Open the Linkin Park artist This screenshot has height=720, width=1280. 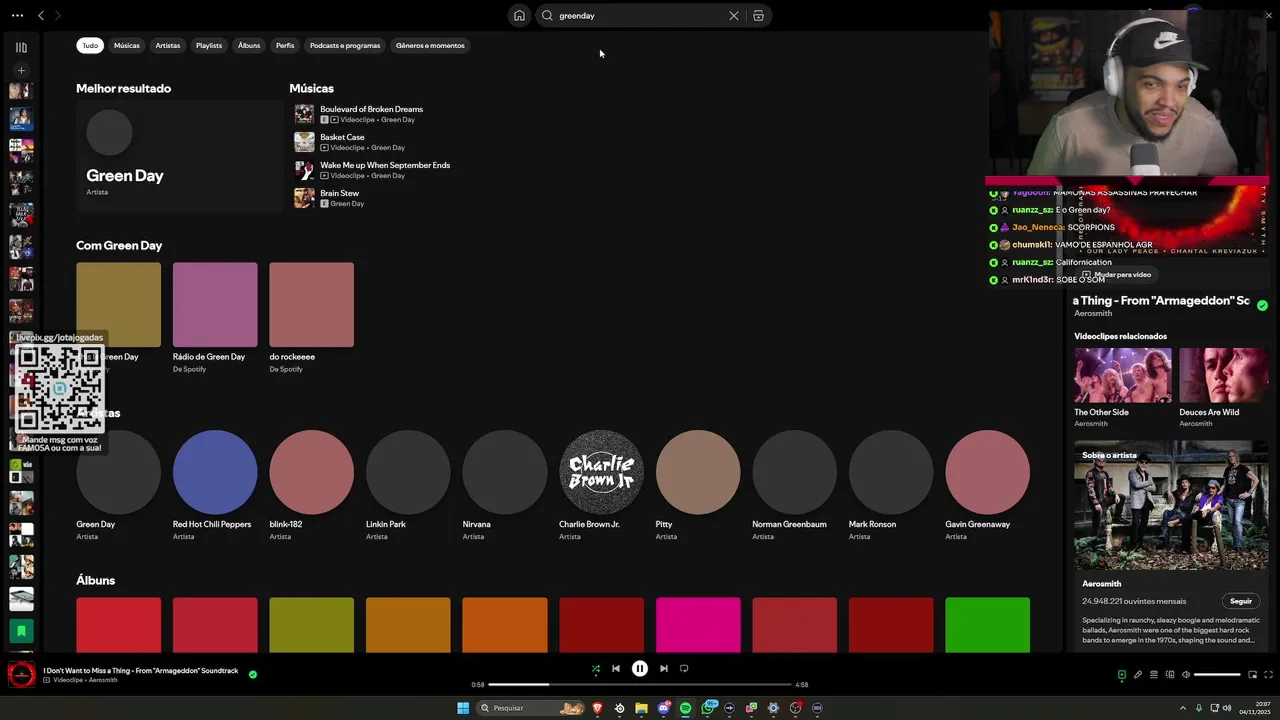point(408,485)
